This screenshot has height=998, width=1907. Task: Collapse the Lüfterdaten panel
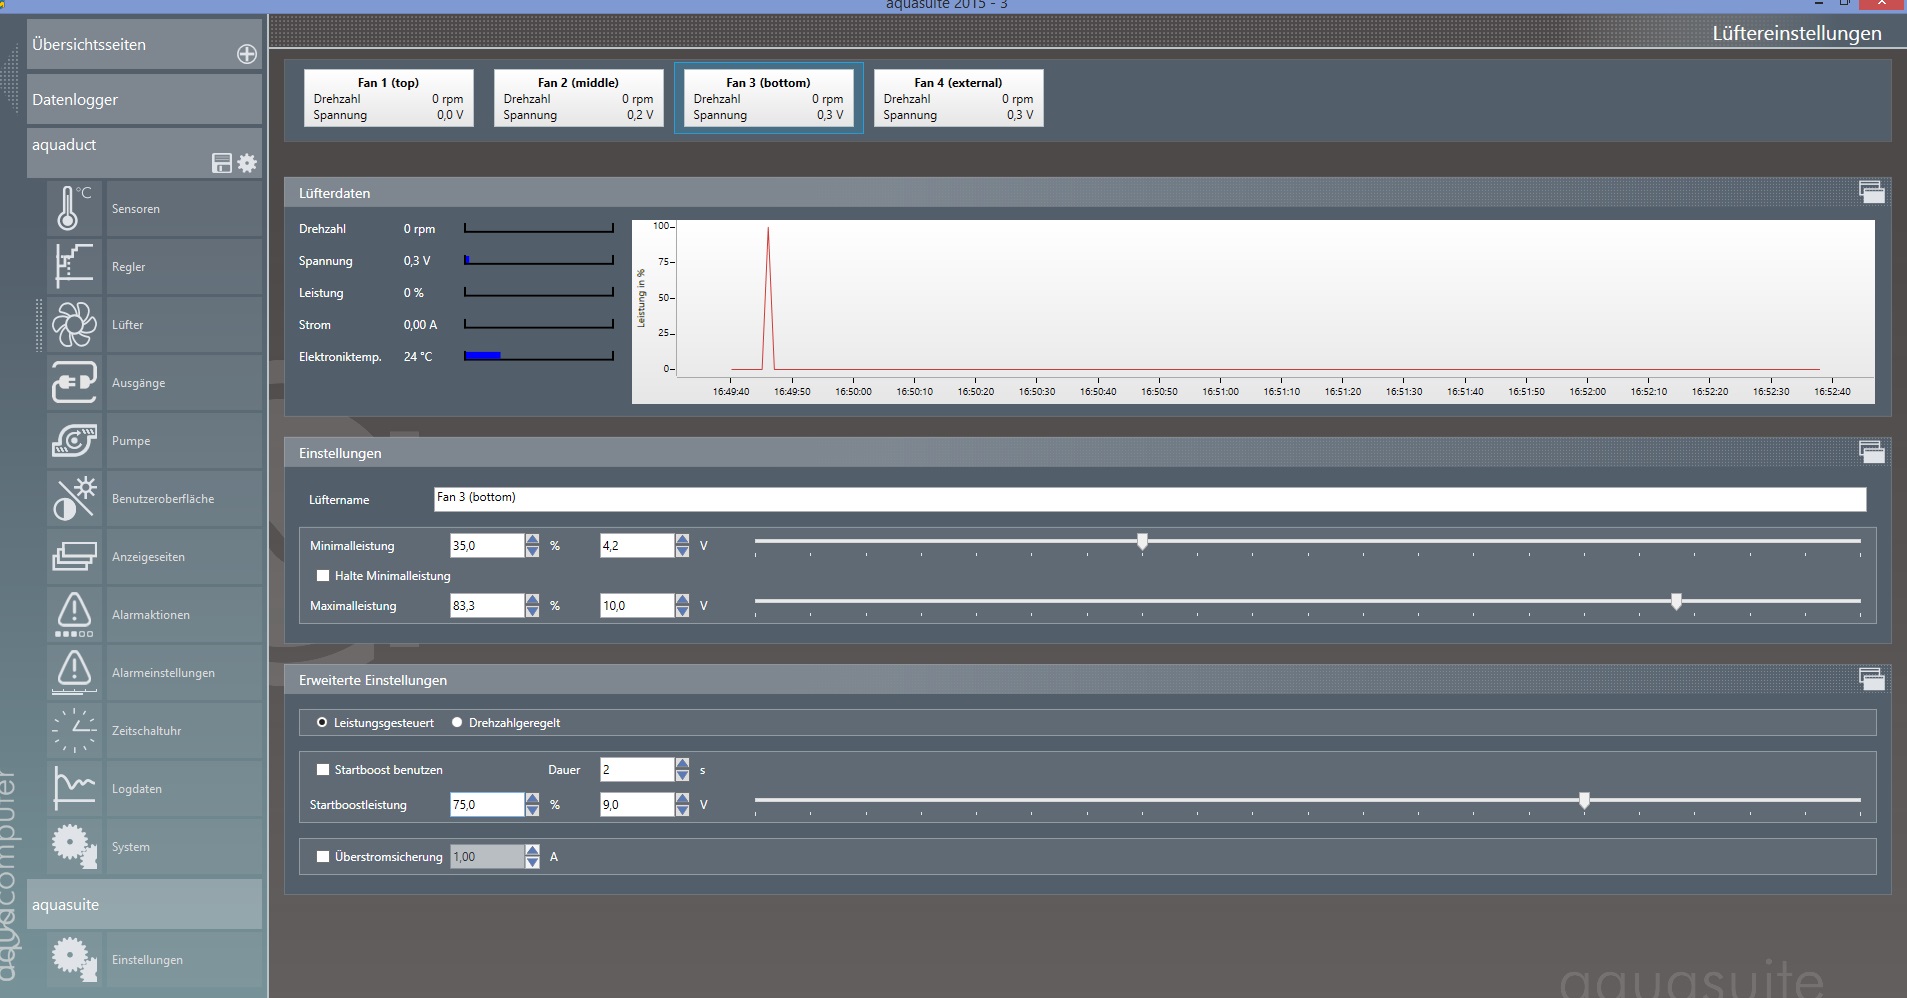tap(1871, 193)
